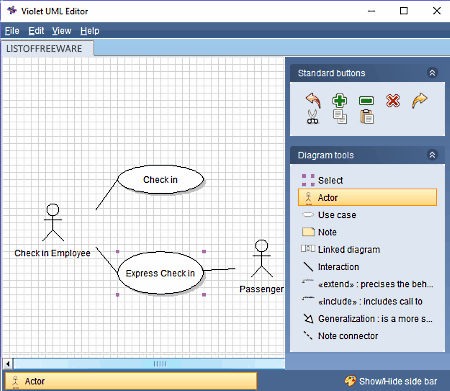Toggle Show/Hide side bar
The height and width of the screenshot is (391, 450).
[x=391, y=381]
